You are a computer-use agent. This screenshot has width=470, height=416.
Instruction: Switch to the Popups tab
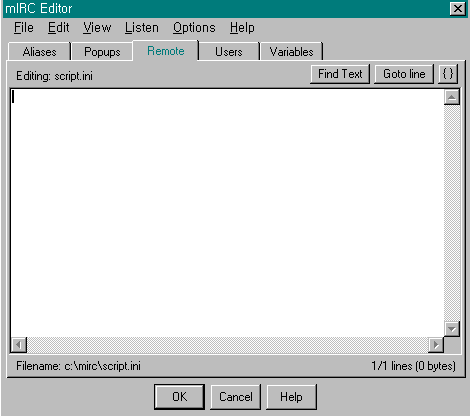coord(102,52)
